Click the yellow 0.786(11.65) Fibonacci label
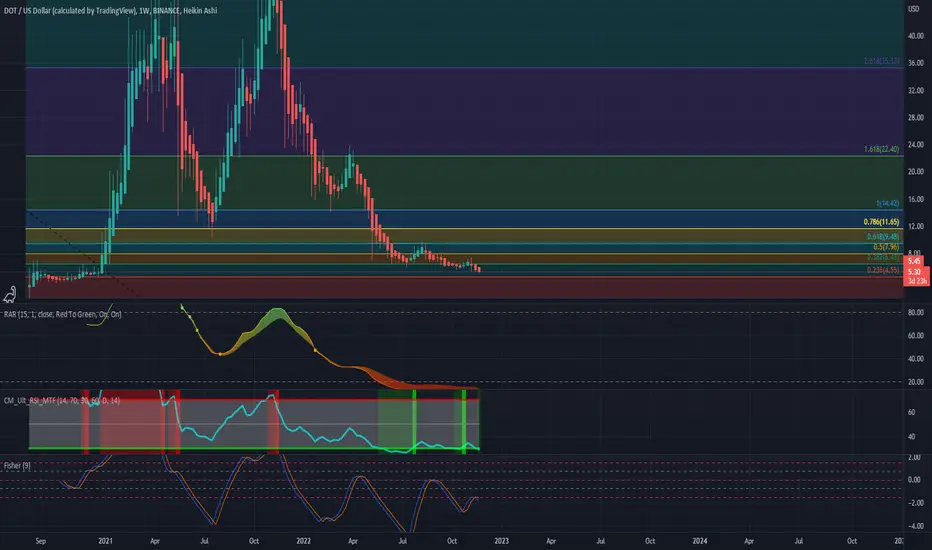 coord(881,222)
